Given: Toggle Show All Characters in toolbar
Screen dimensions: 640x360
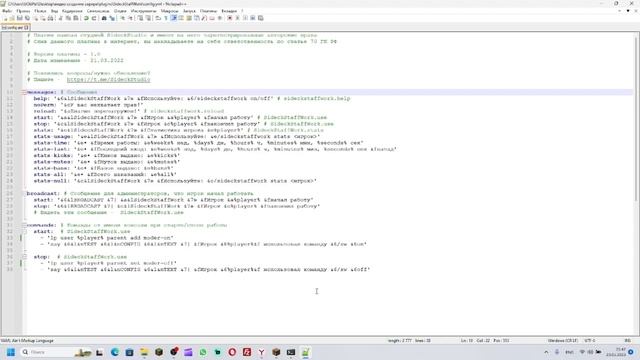Looking at the screenshot, I should coord(166,18).
